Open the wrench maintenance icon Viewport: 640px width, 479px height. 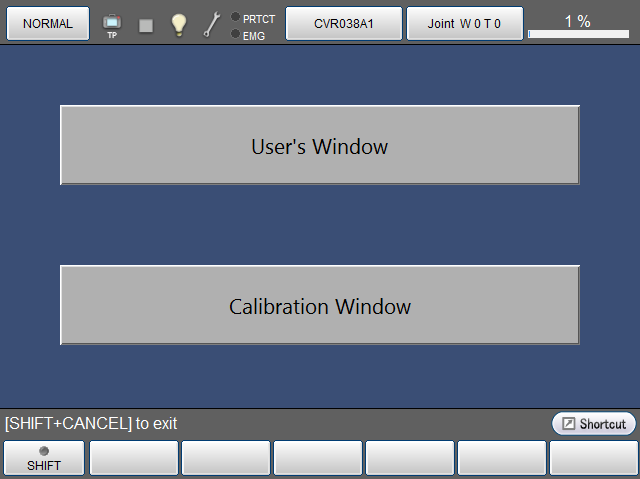click(x=212, y=25)
